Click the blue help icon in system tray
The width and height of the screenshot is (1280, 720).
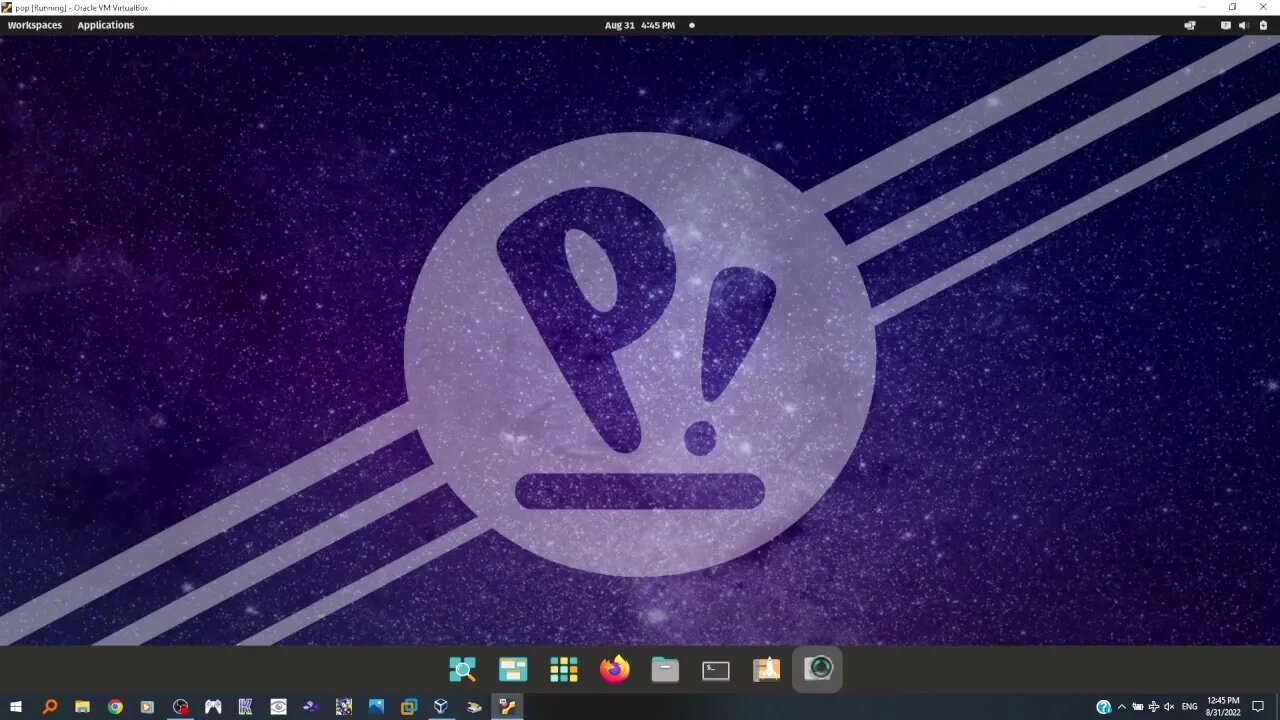[x=1103, y=707]
